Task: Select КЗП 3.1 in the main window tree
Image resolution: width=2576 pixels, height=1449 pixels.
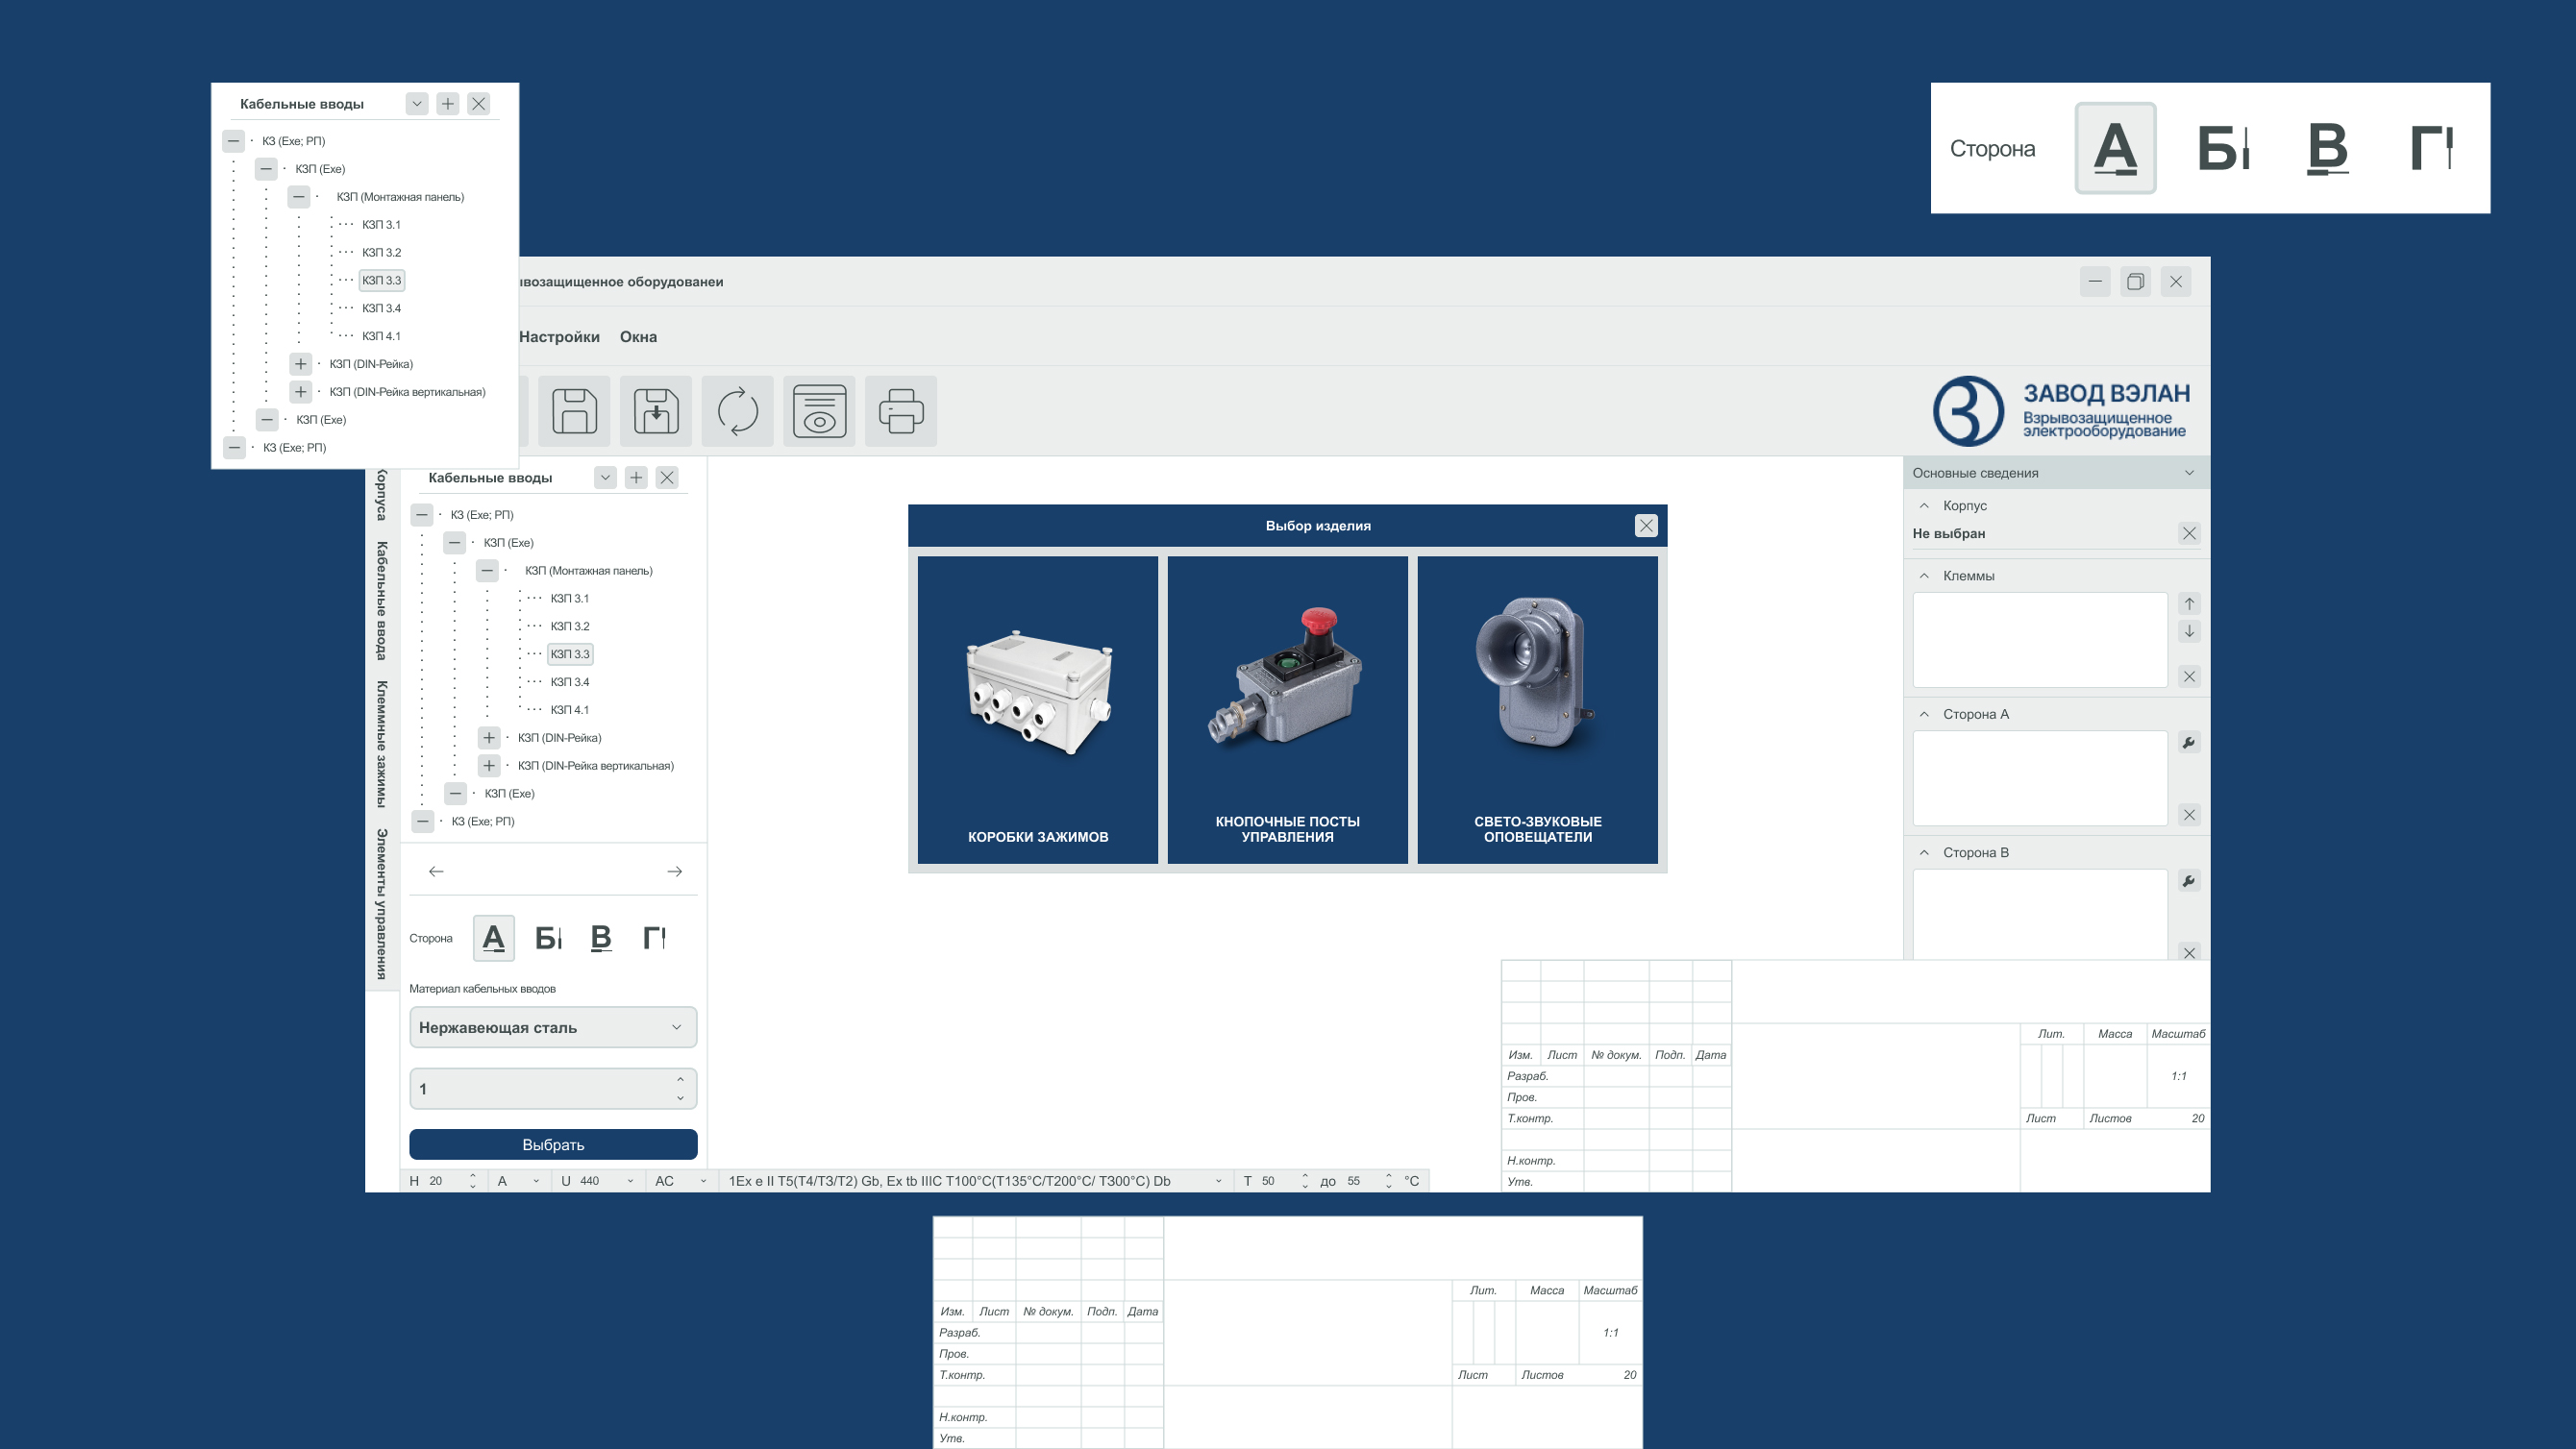Action: [x=569, y=599]
